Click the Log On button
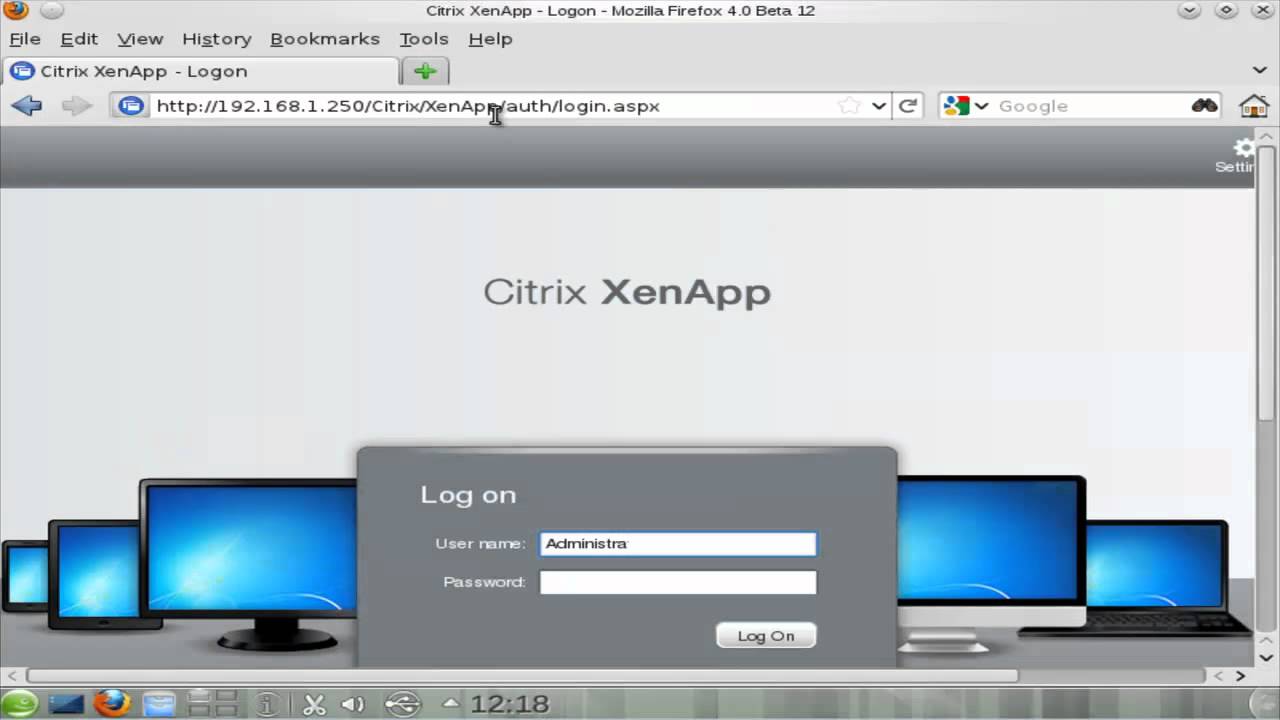The height and width of the screenshot is (720, 1280). click(766, 636)
